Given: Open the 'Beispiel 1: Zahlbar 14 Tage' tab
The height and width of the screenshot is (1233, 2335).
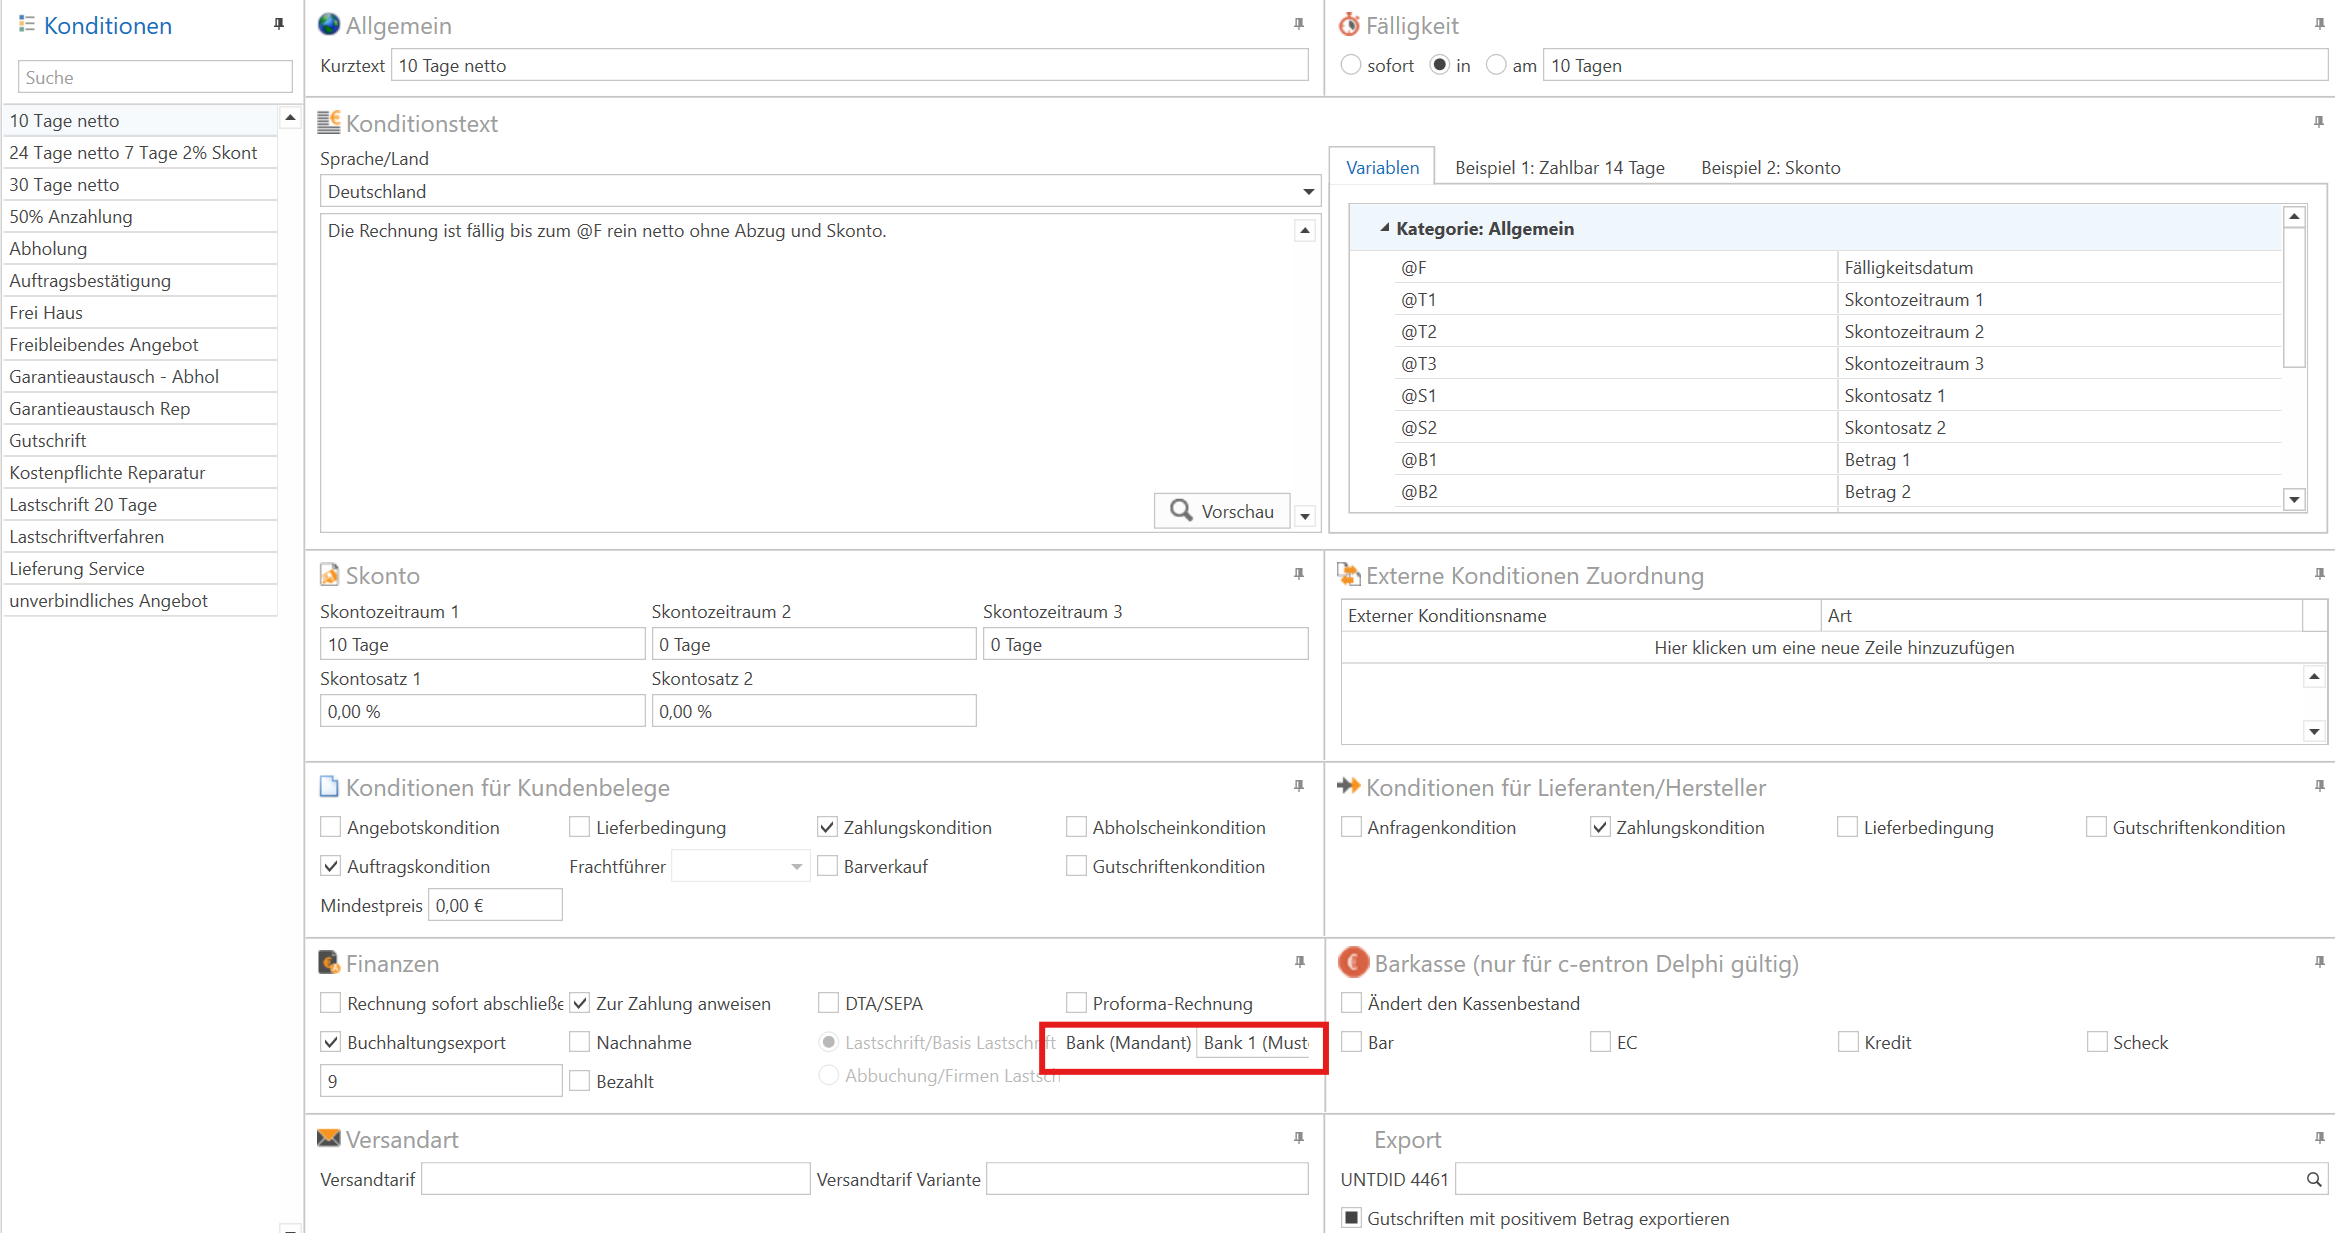Looking at the screenshot, I should click(1559, 167).
